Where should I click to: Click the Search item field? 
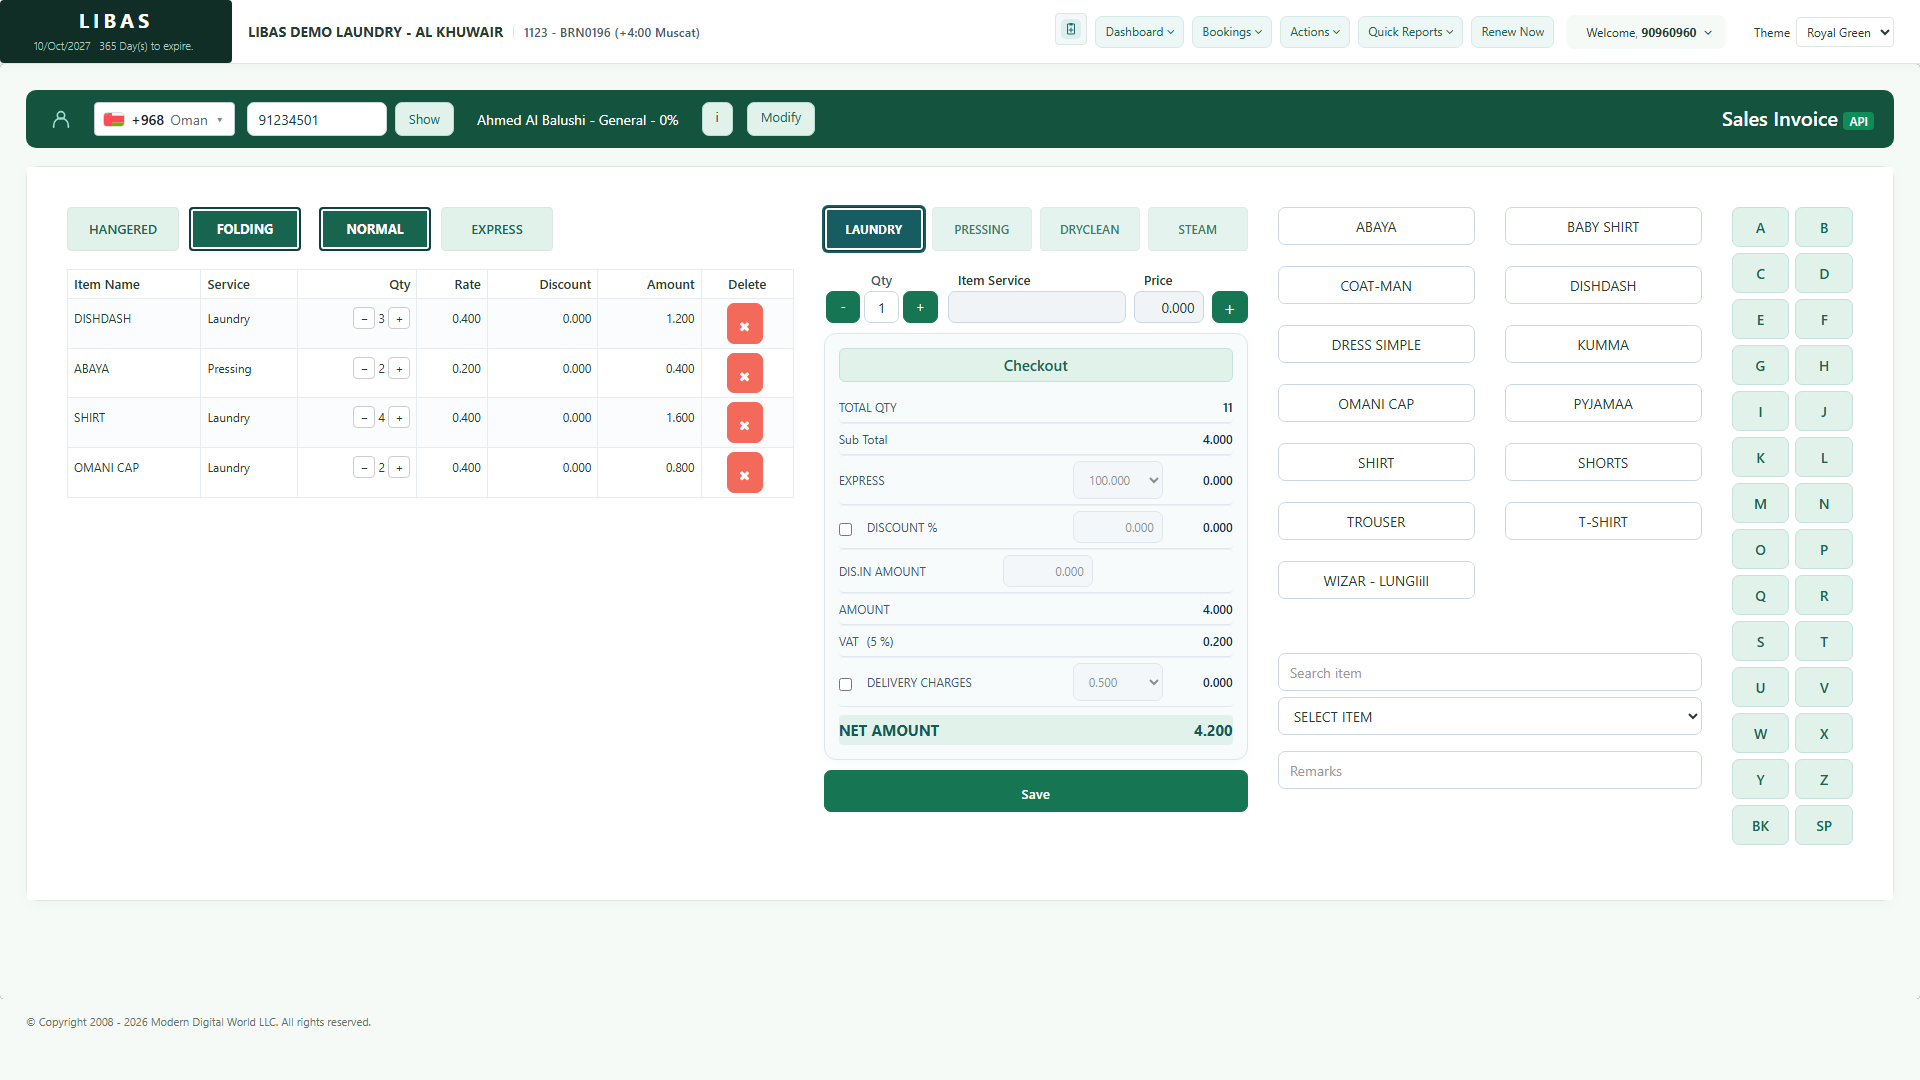coord(1489,672)
